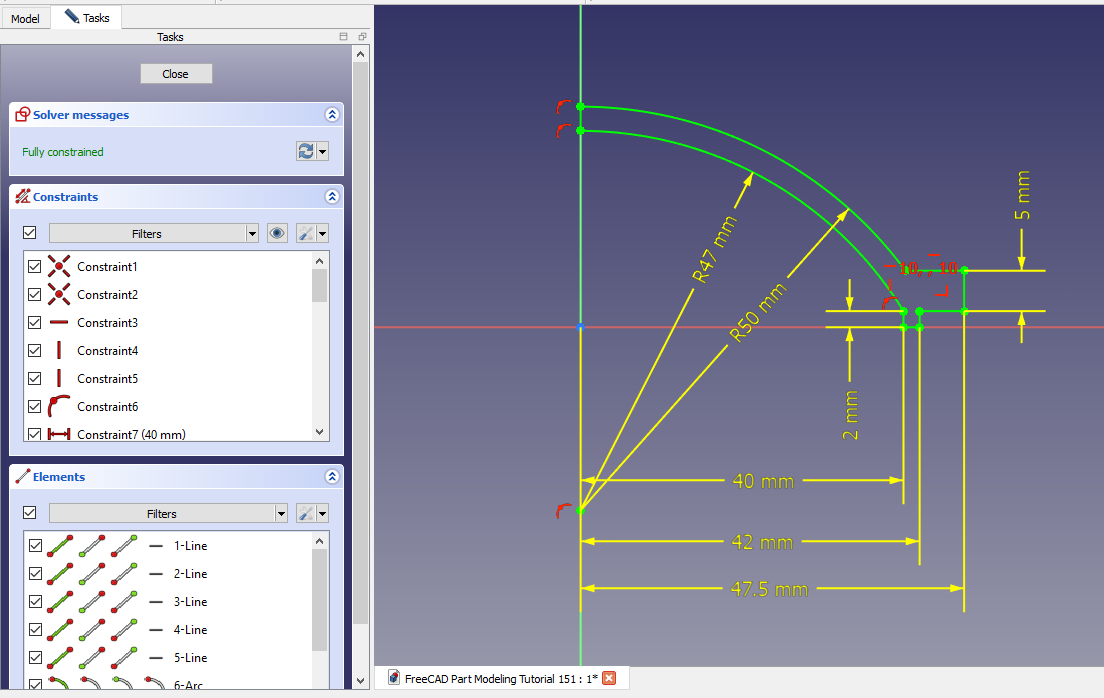The height and width of the screenshot is (698, 1104).
Task: Click the float panel icon in Tasks header
Action: [362, 37]
